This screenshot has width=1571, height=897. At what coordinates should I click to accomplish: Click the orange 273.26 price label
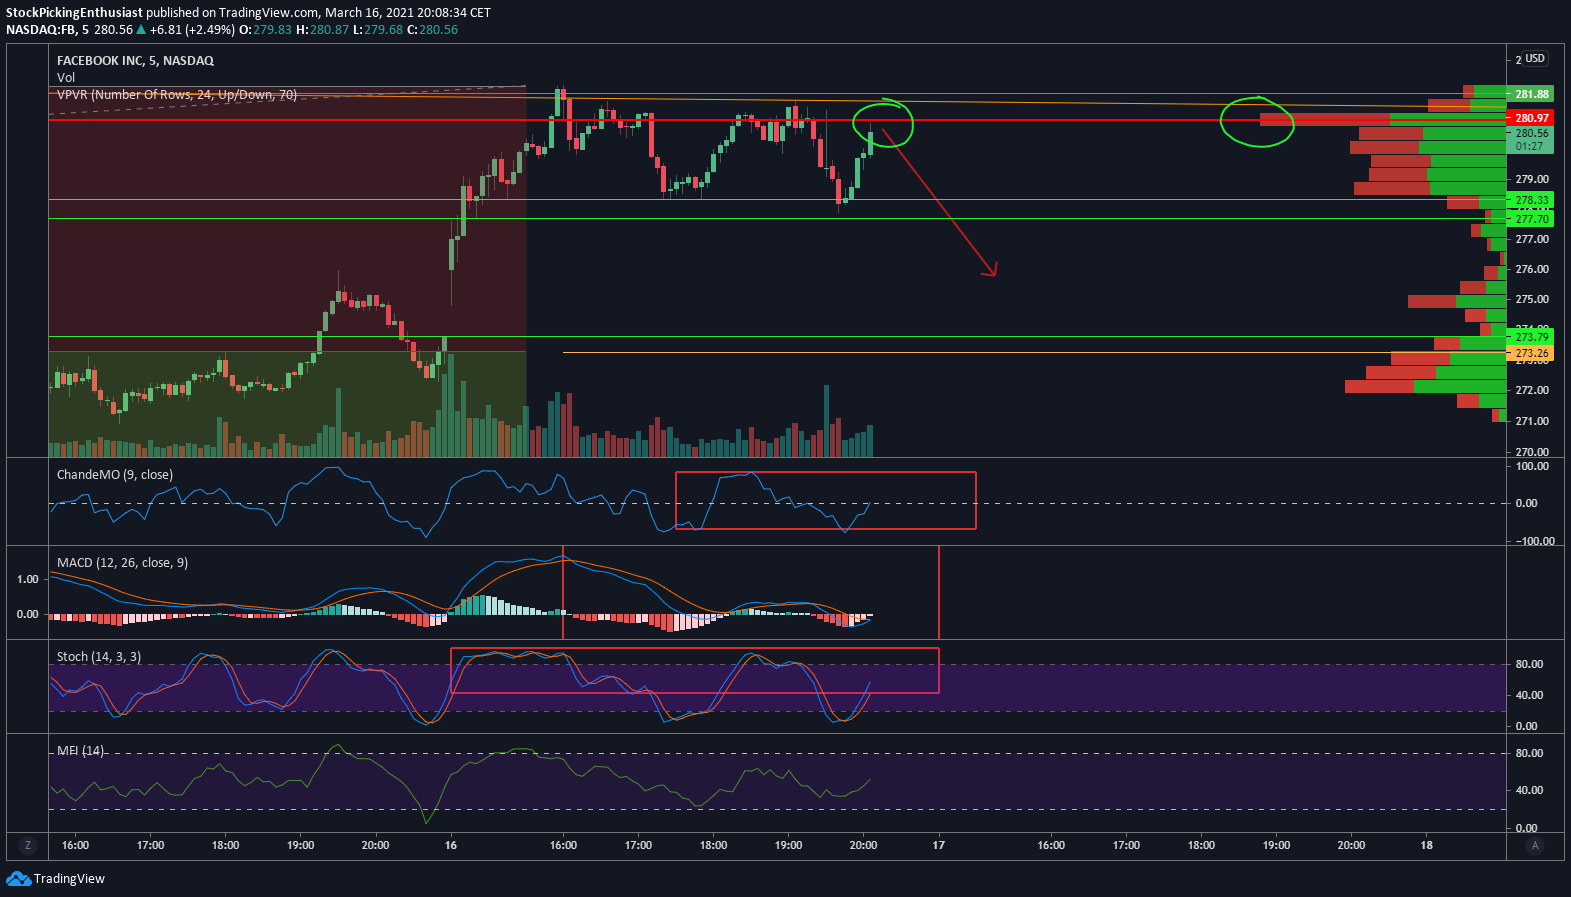click(1530, 354)
